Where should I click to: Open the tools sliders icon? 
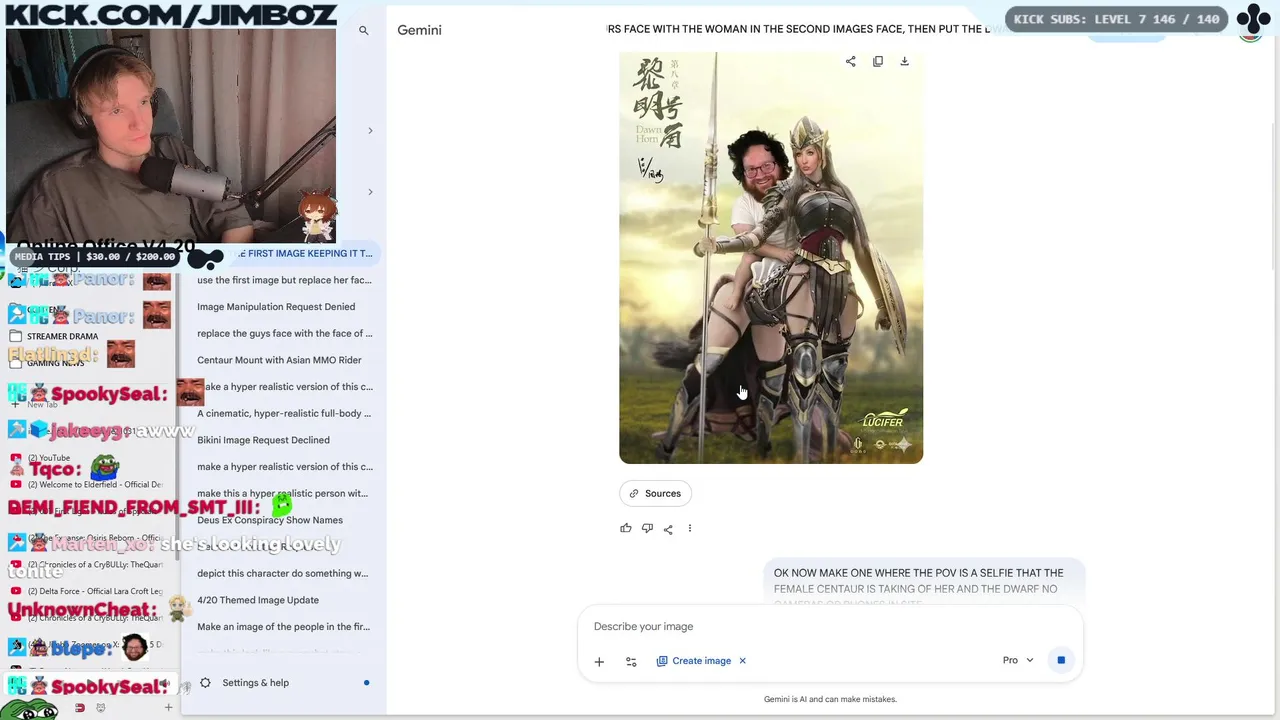[631, 661]
